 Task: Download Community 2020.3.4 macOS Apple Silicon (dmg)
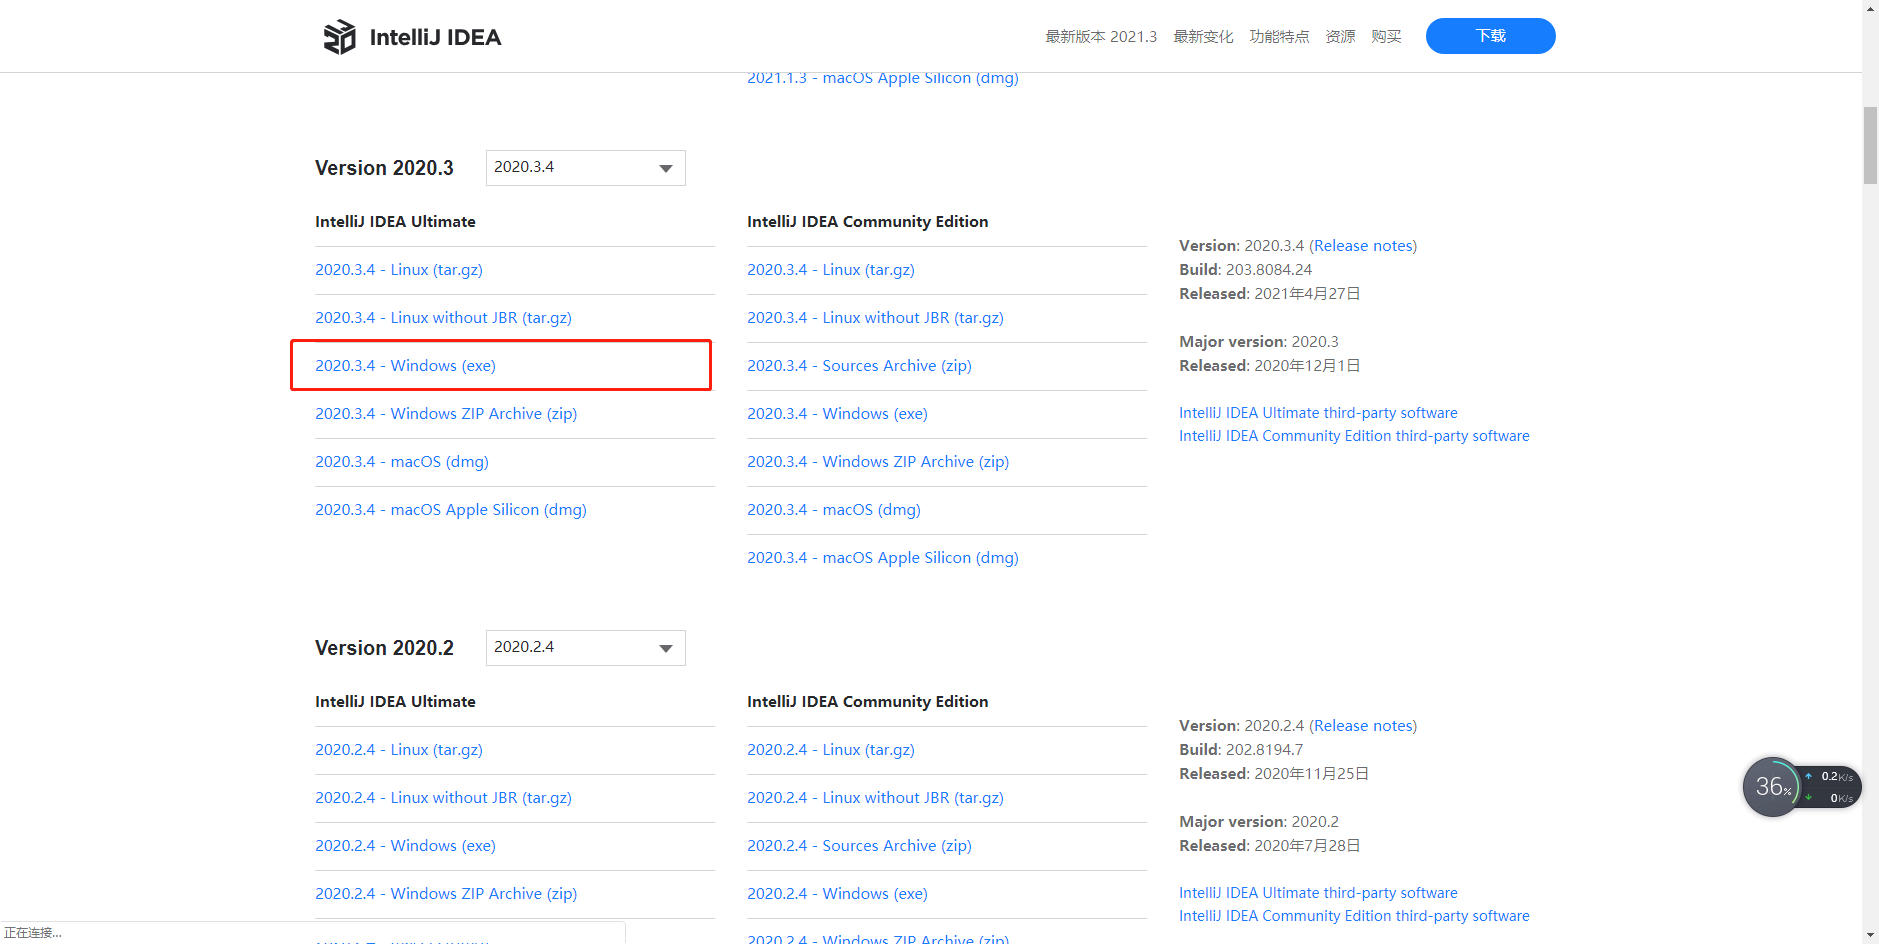click(x=883, y=558)
